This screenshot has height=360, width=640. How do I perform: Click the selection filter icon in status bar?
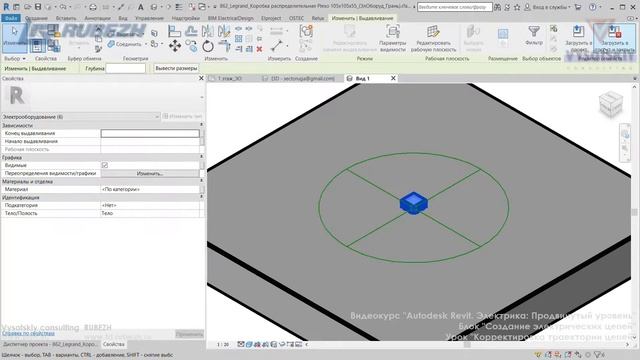click(x=599, y=355)
